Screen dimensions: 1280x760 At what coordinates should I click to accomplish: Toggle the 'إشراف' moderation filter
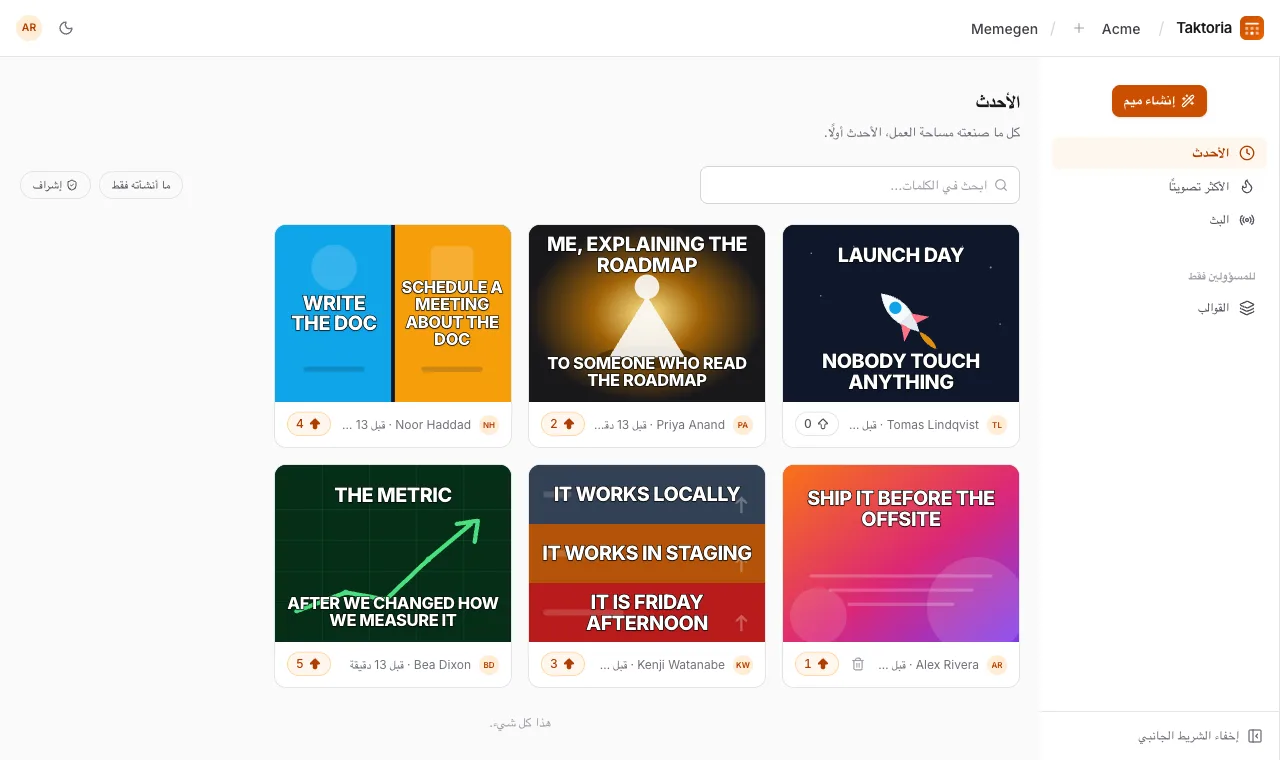point(55,185)
